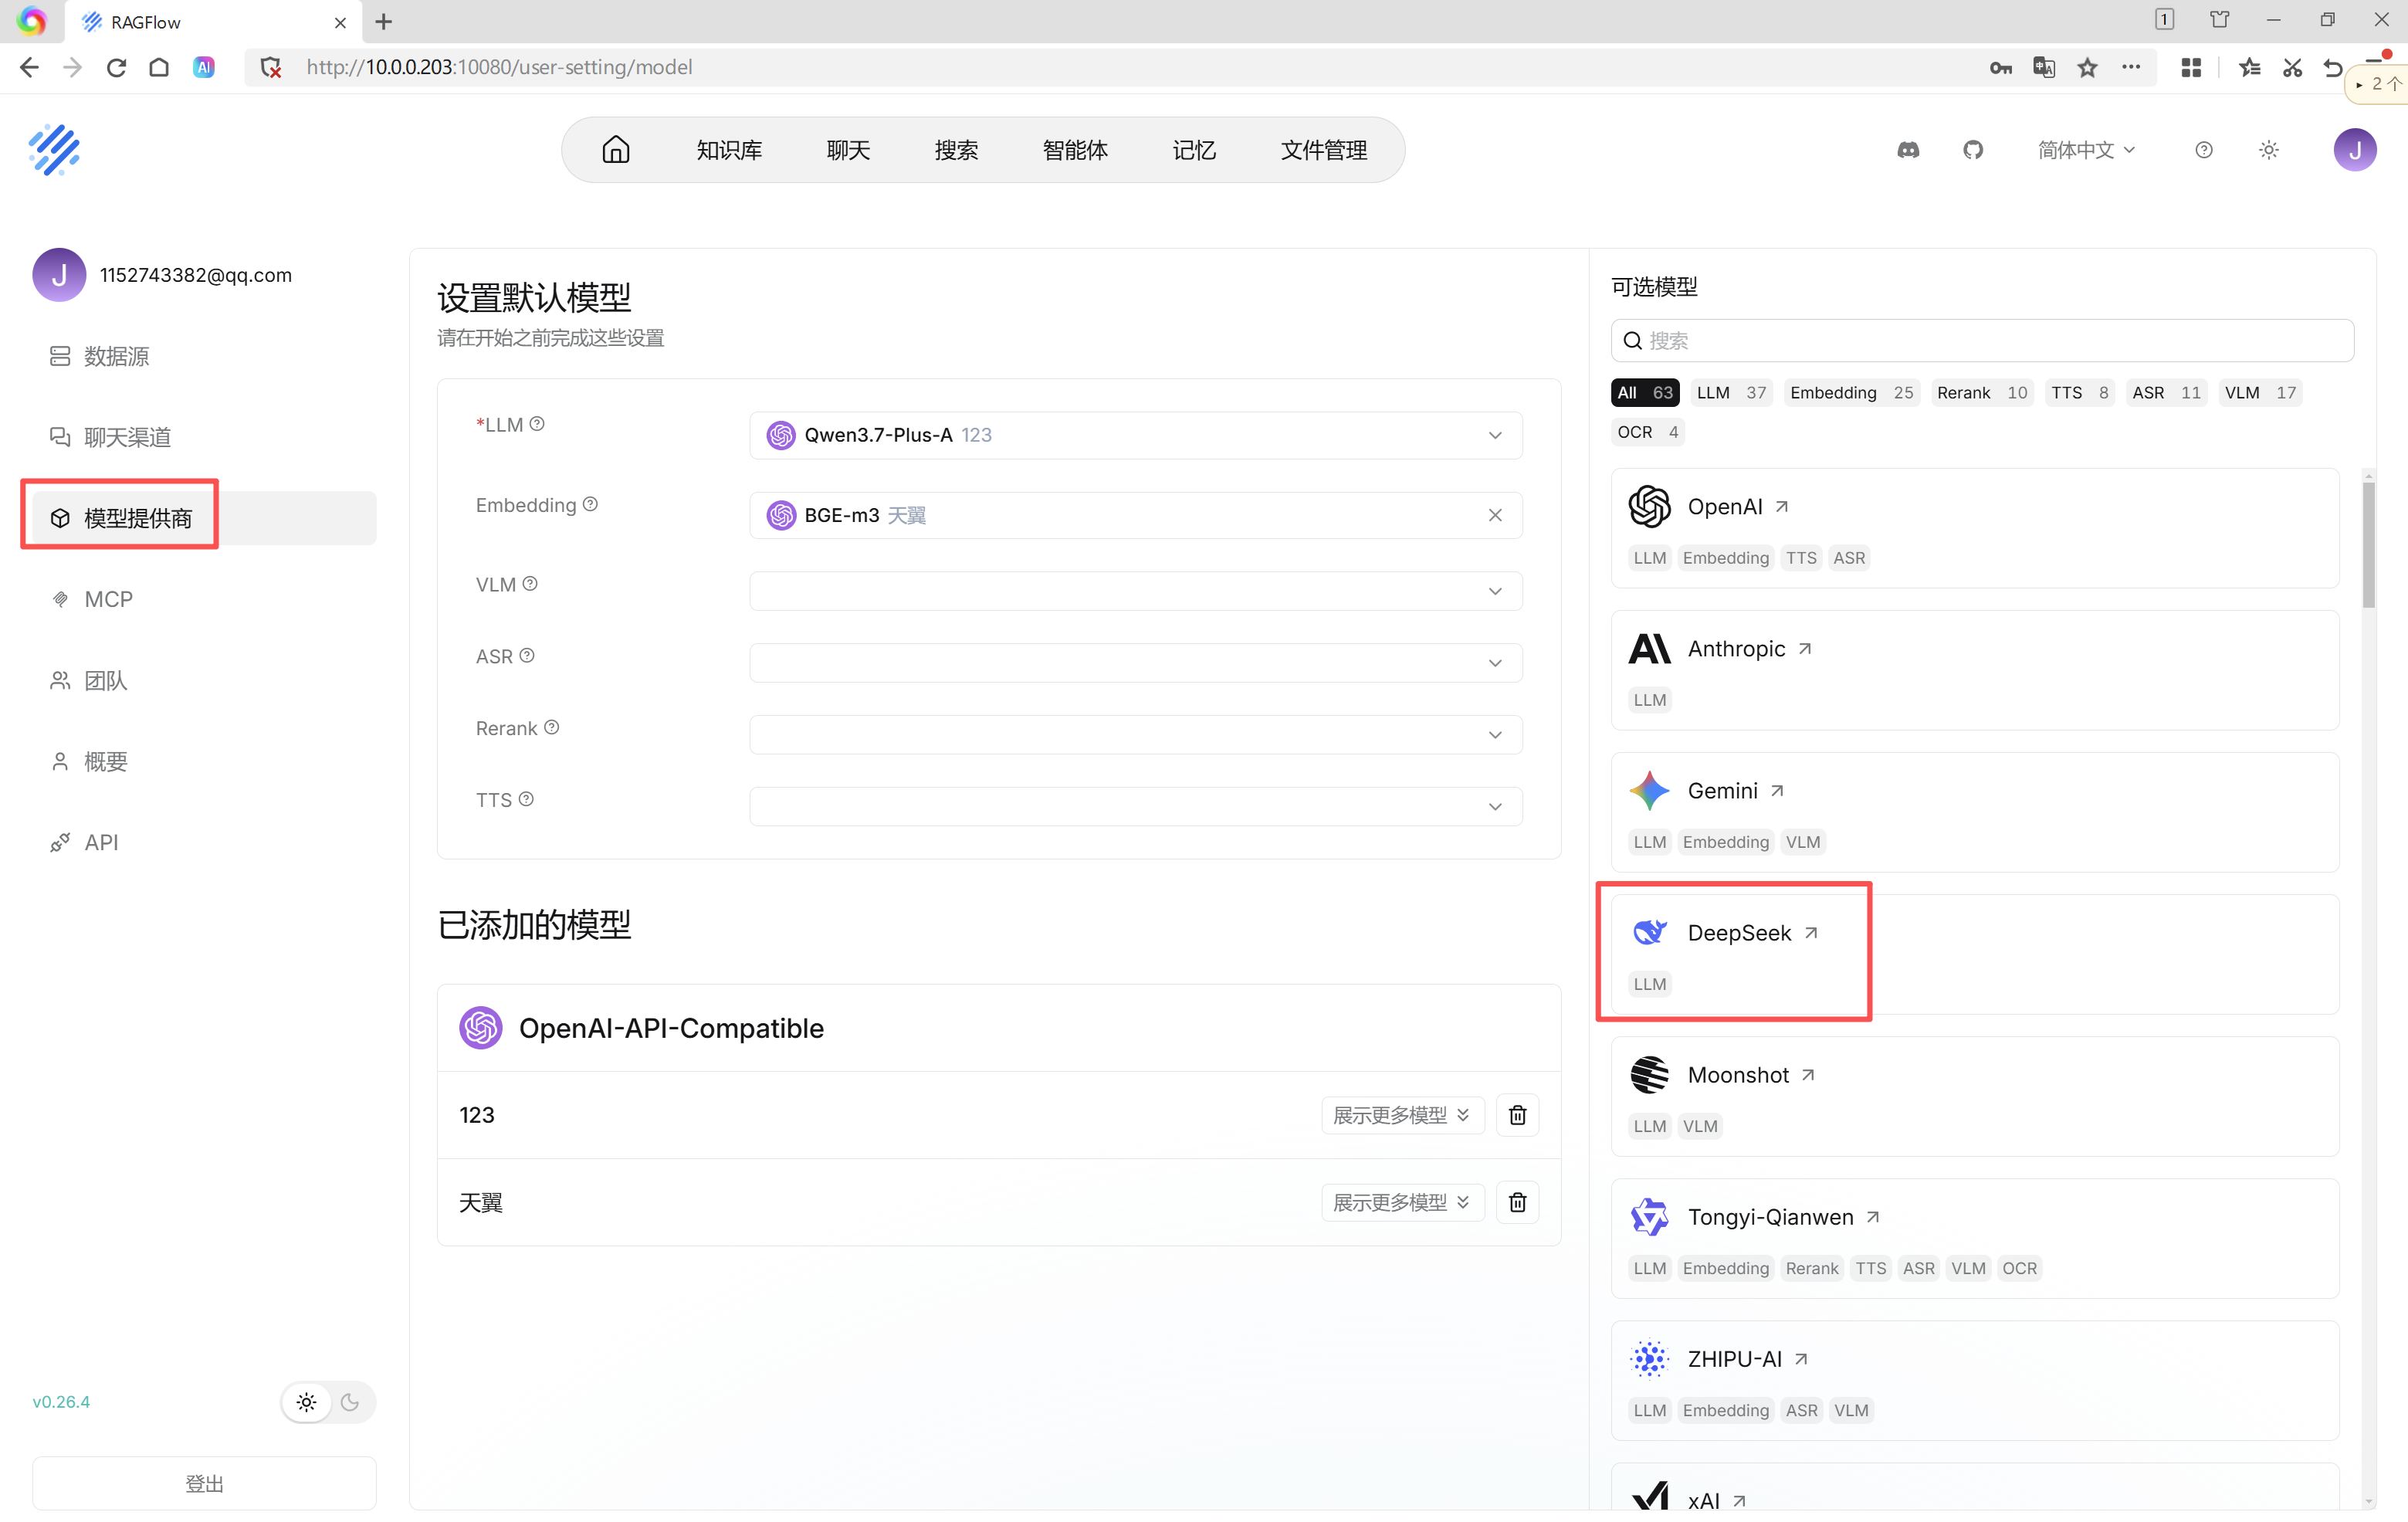Show help tooltip for TTS field

526,799
